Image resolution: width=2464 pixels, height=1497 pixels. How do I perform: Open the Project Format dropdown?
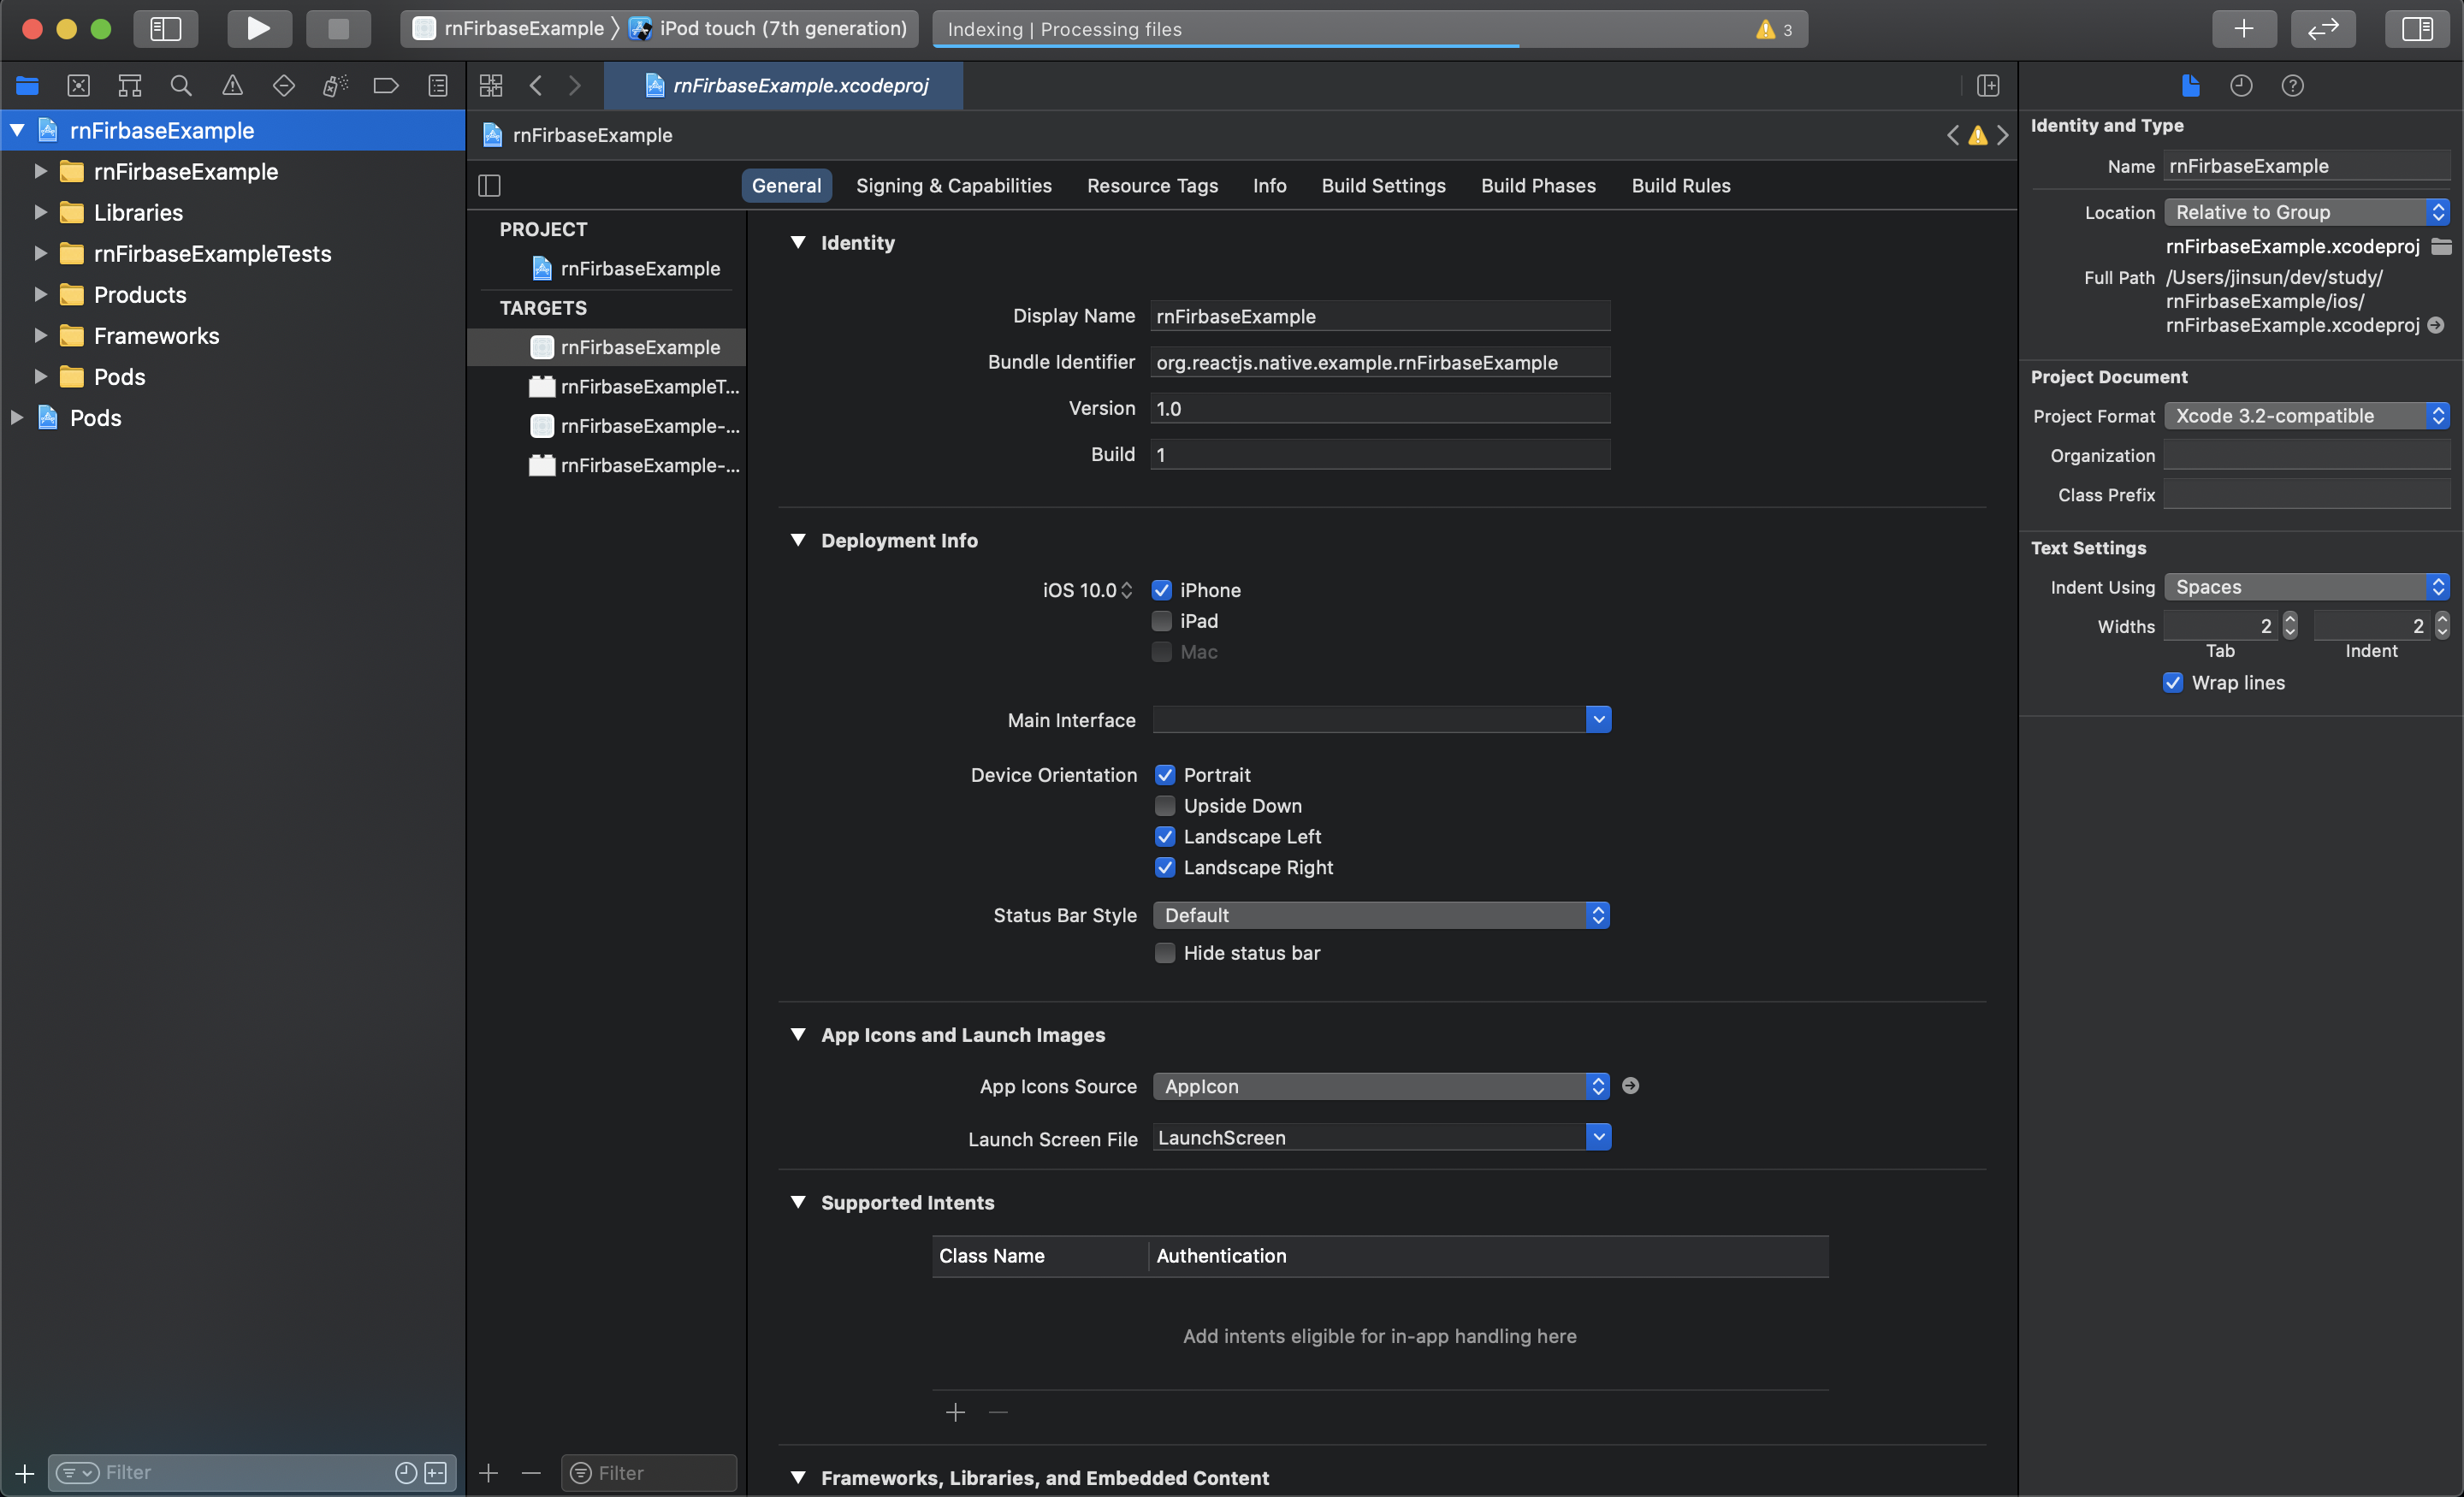pos(2307,416)
